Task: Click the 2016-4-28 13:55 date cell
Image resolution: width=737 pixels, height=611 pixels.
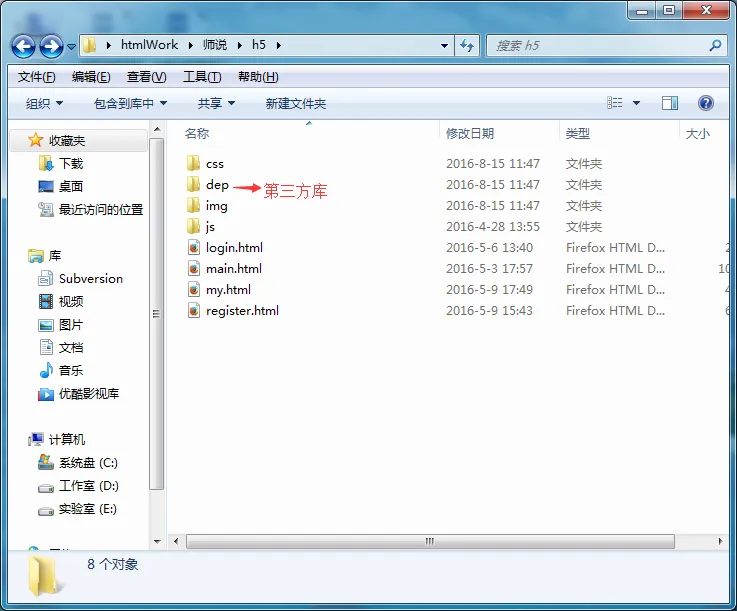Action: 493,227
